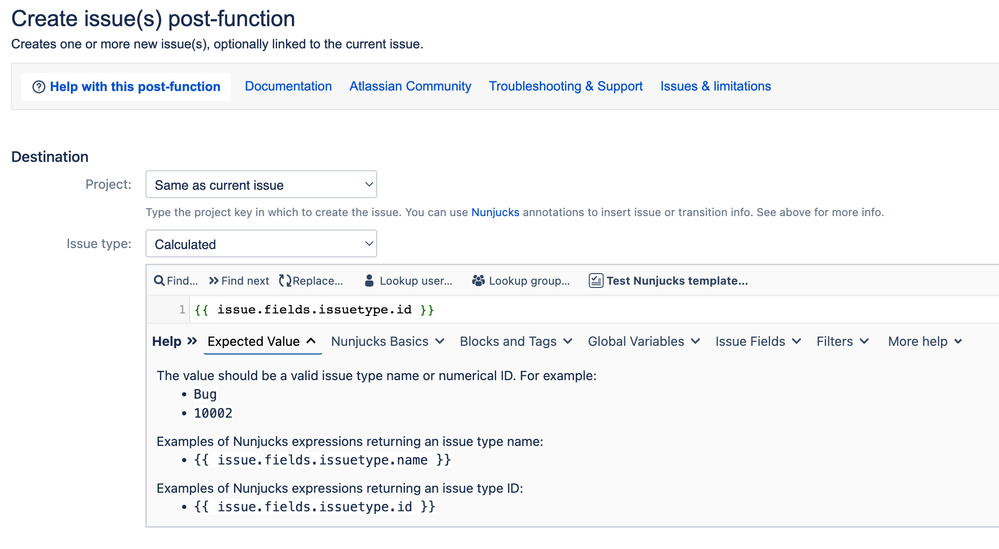
Task: Open the Documentation link
Action: coord(288,86)
